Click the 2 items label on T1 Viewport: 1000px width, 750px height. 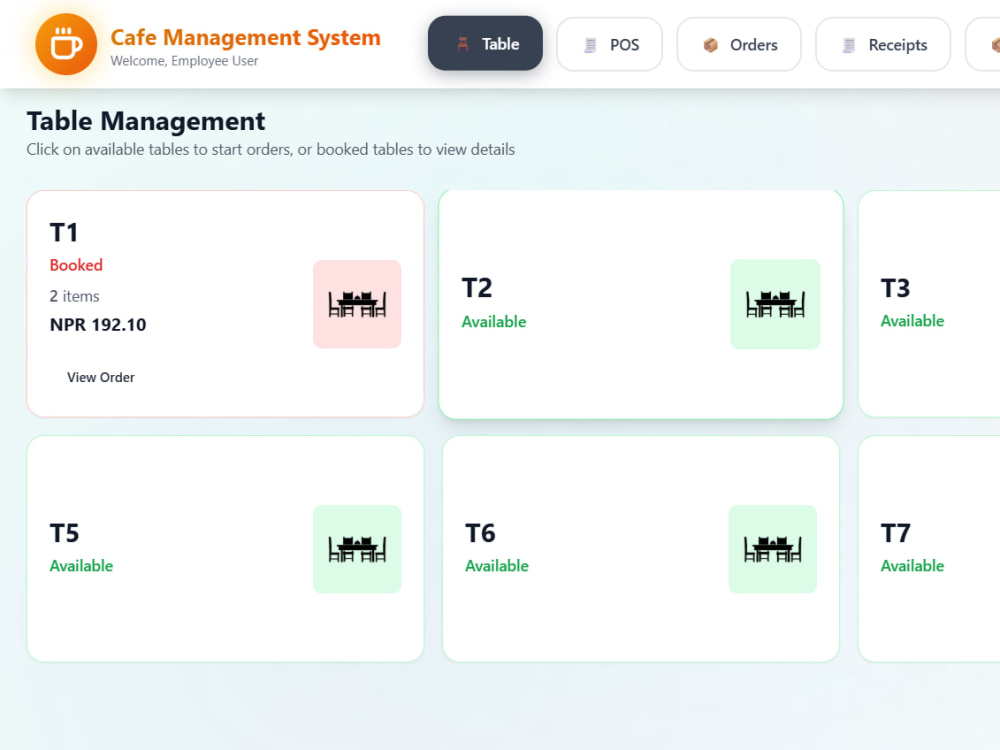75,297
